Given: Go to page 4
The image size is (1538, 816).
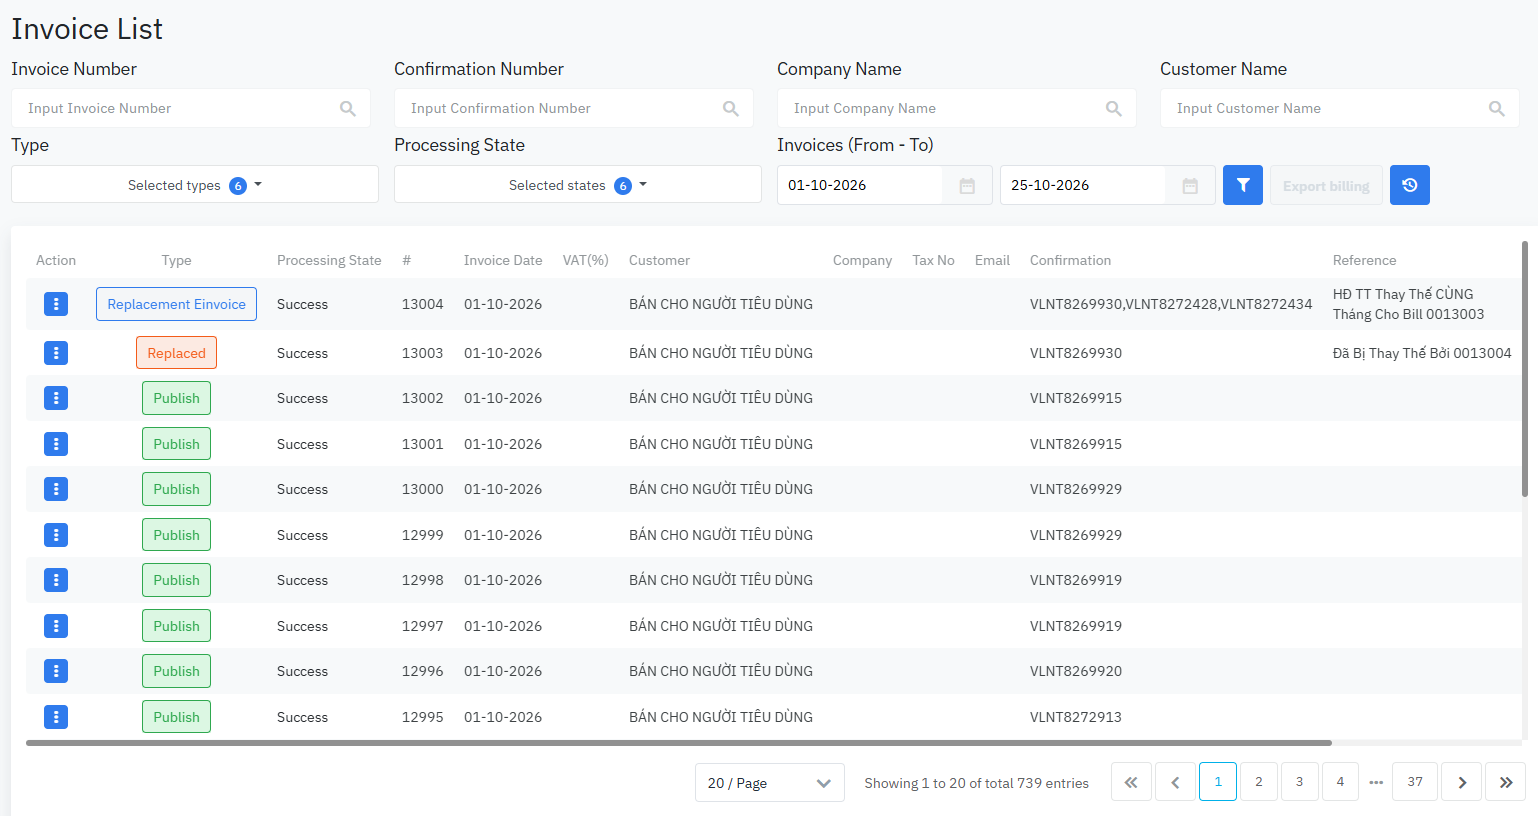Looking at the screenshot, I should click(x=1340, y=782).
